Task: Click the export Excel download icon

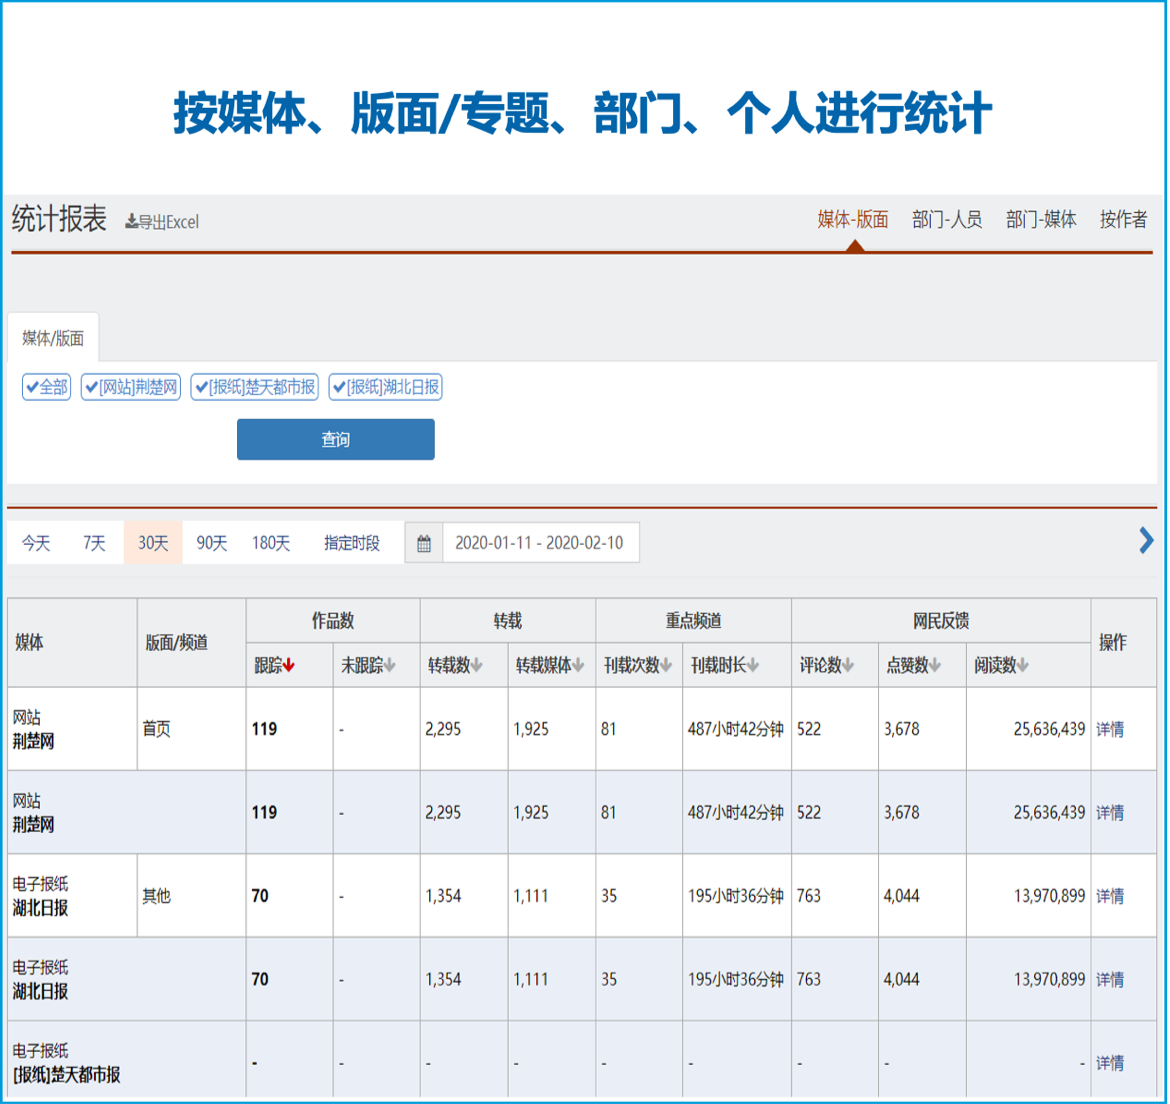Action: pos(131,222)
